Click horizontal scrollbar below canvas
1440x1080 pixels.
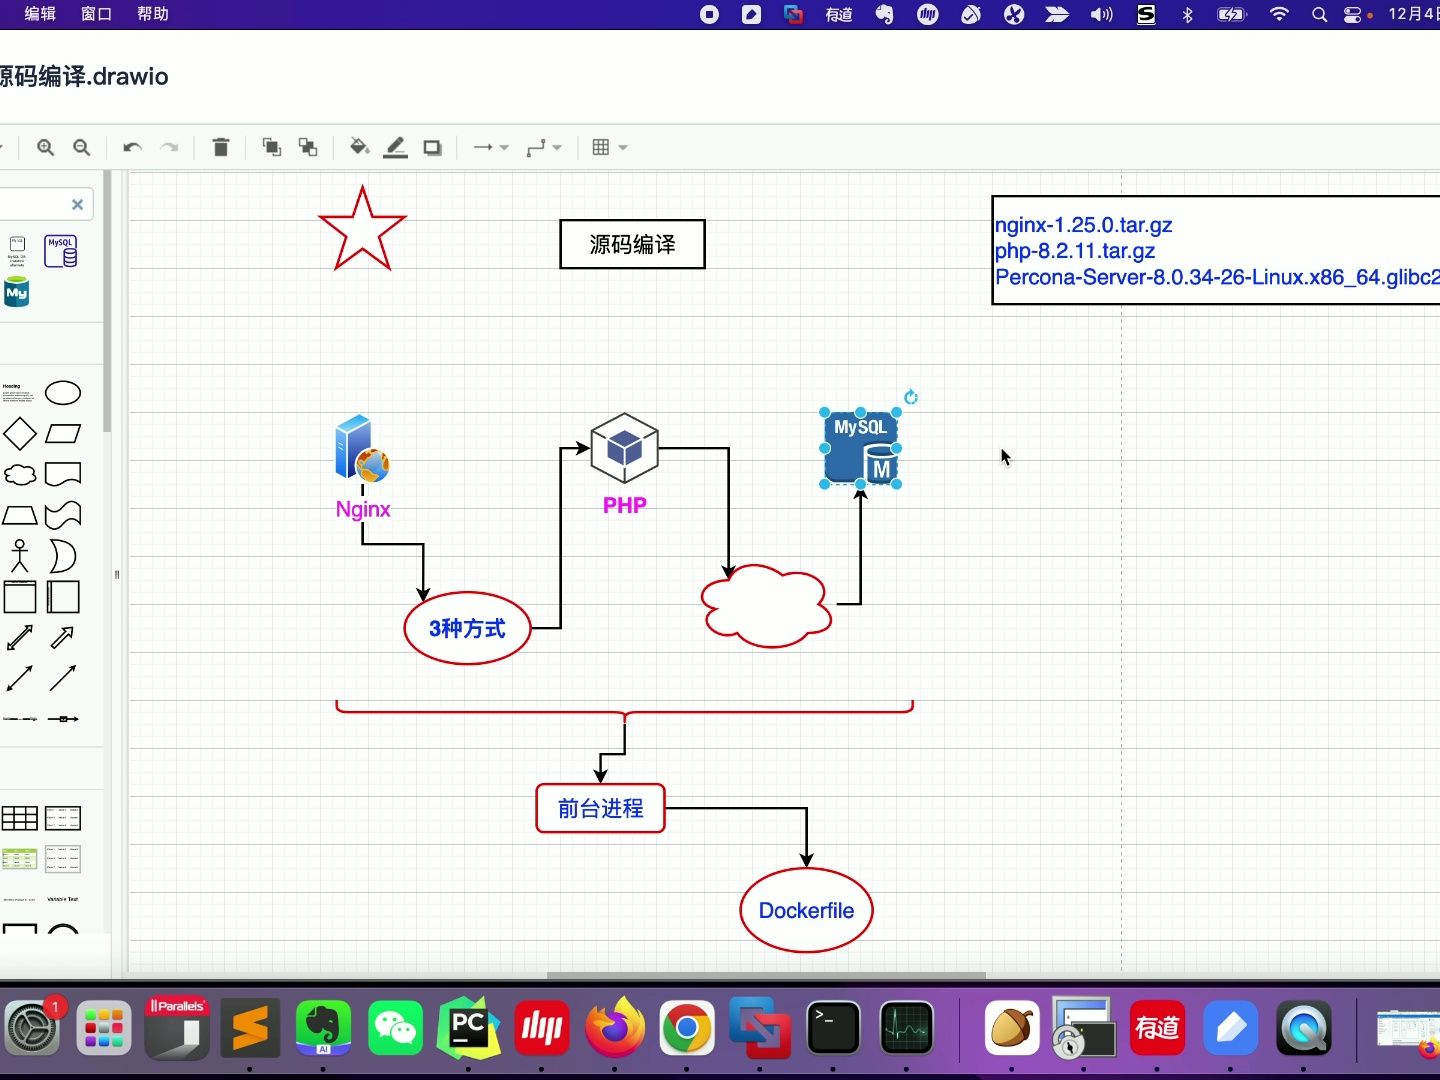pyautogui.click(x=766, y=975)
